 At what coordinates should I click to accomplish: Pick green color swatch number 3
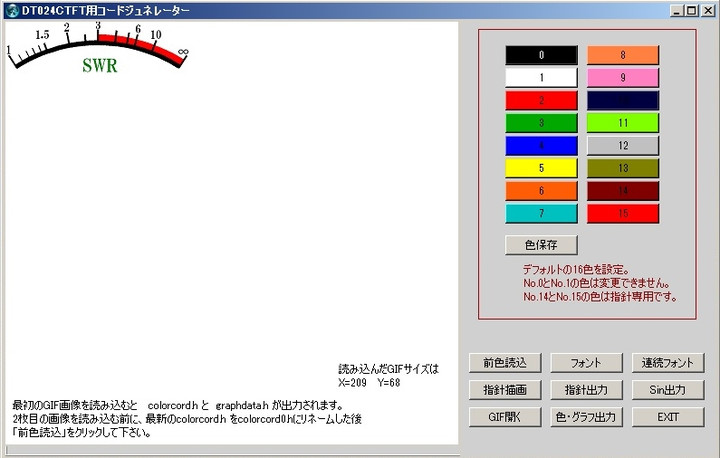541,123
